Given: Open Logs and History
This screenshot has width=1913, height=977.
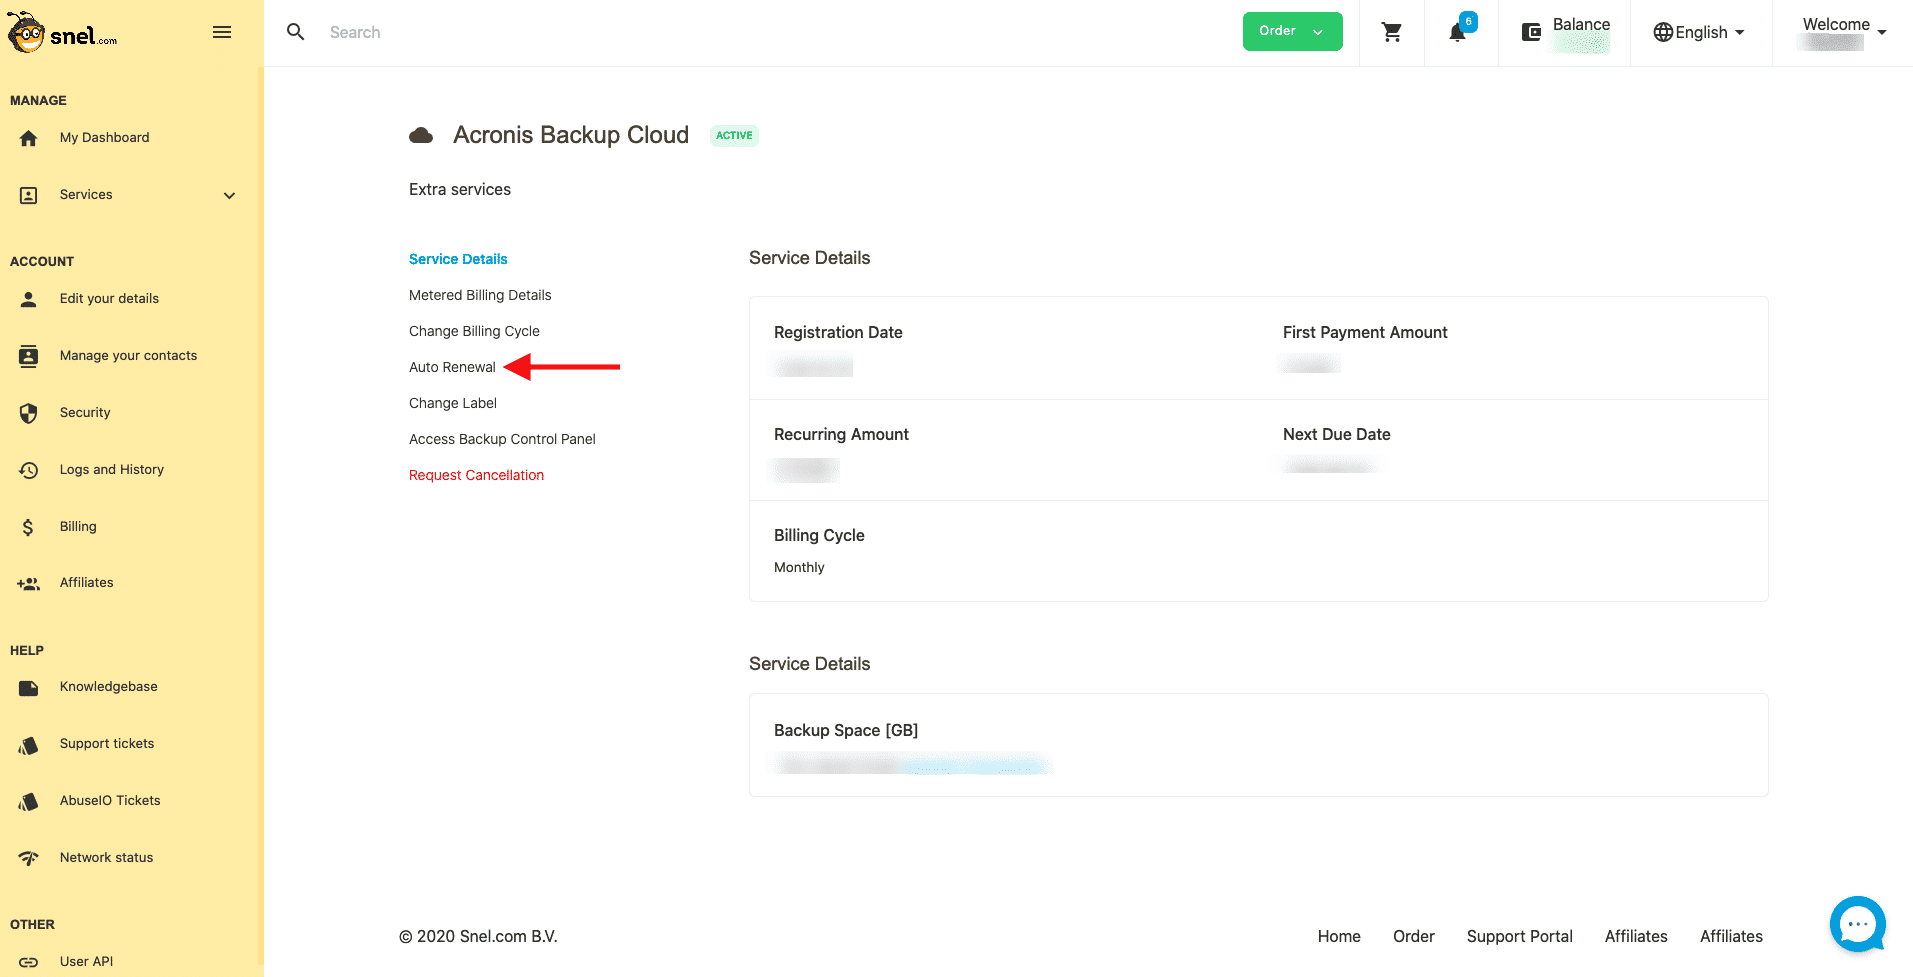Looking at the screenshot, I should coord(111,470).
